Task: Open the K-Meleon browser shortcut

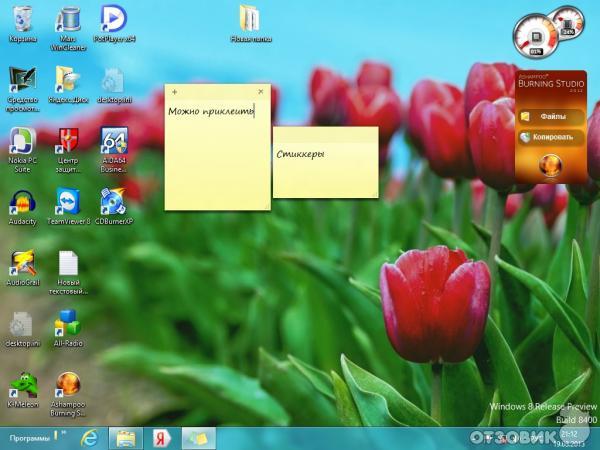Action: pyautogui.click(x=21, y=385)
